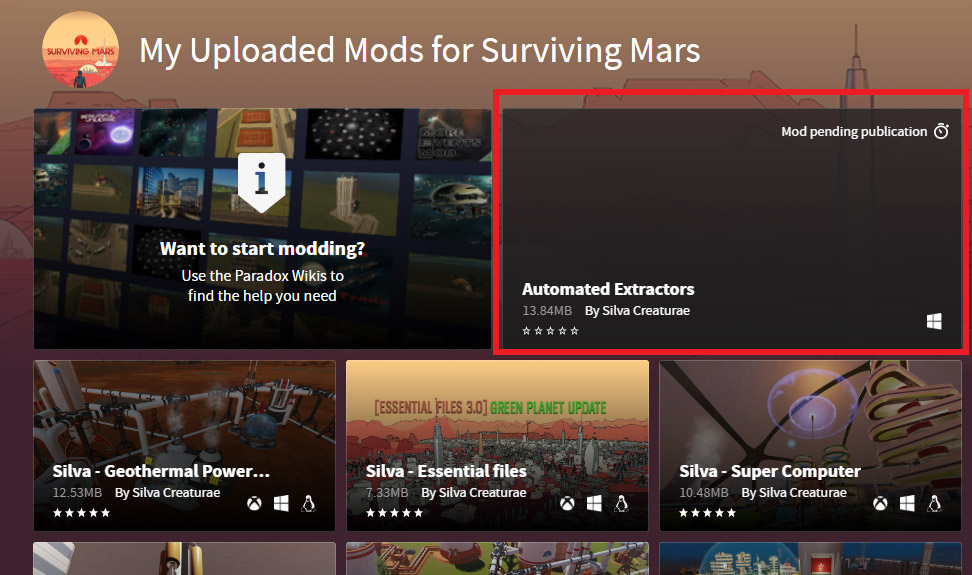Open Silva - Super Computer mod title
This screenshot has width=972, height=575.
[770, 472]
